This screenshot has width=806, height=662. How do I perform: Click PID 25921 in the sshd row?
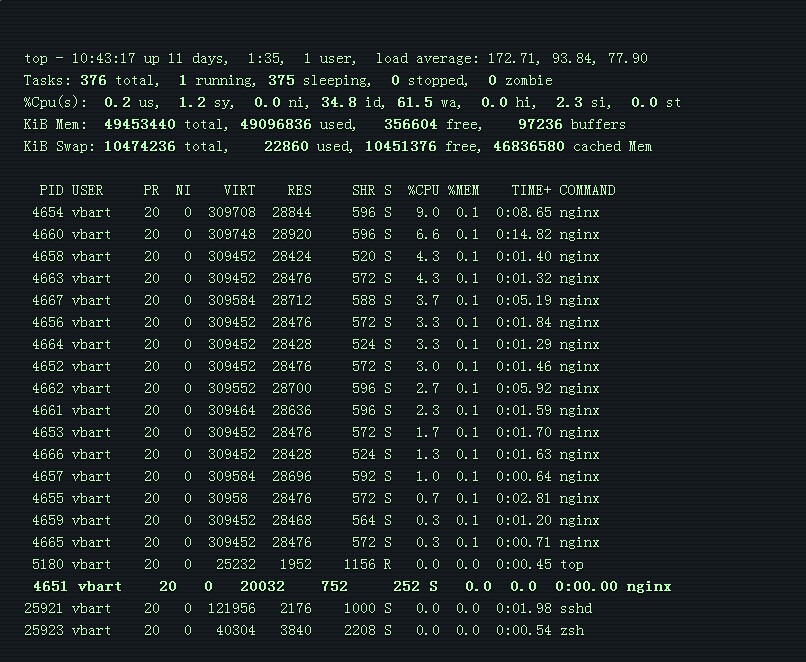(43, 608)
